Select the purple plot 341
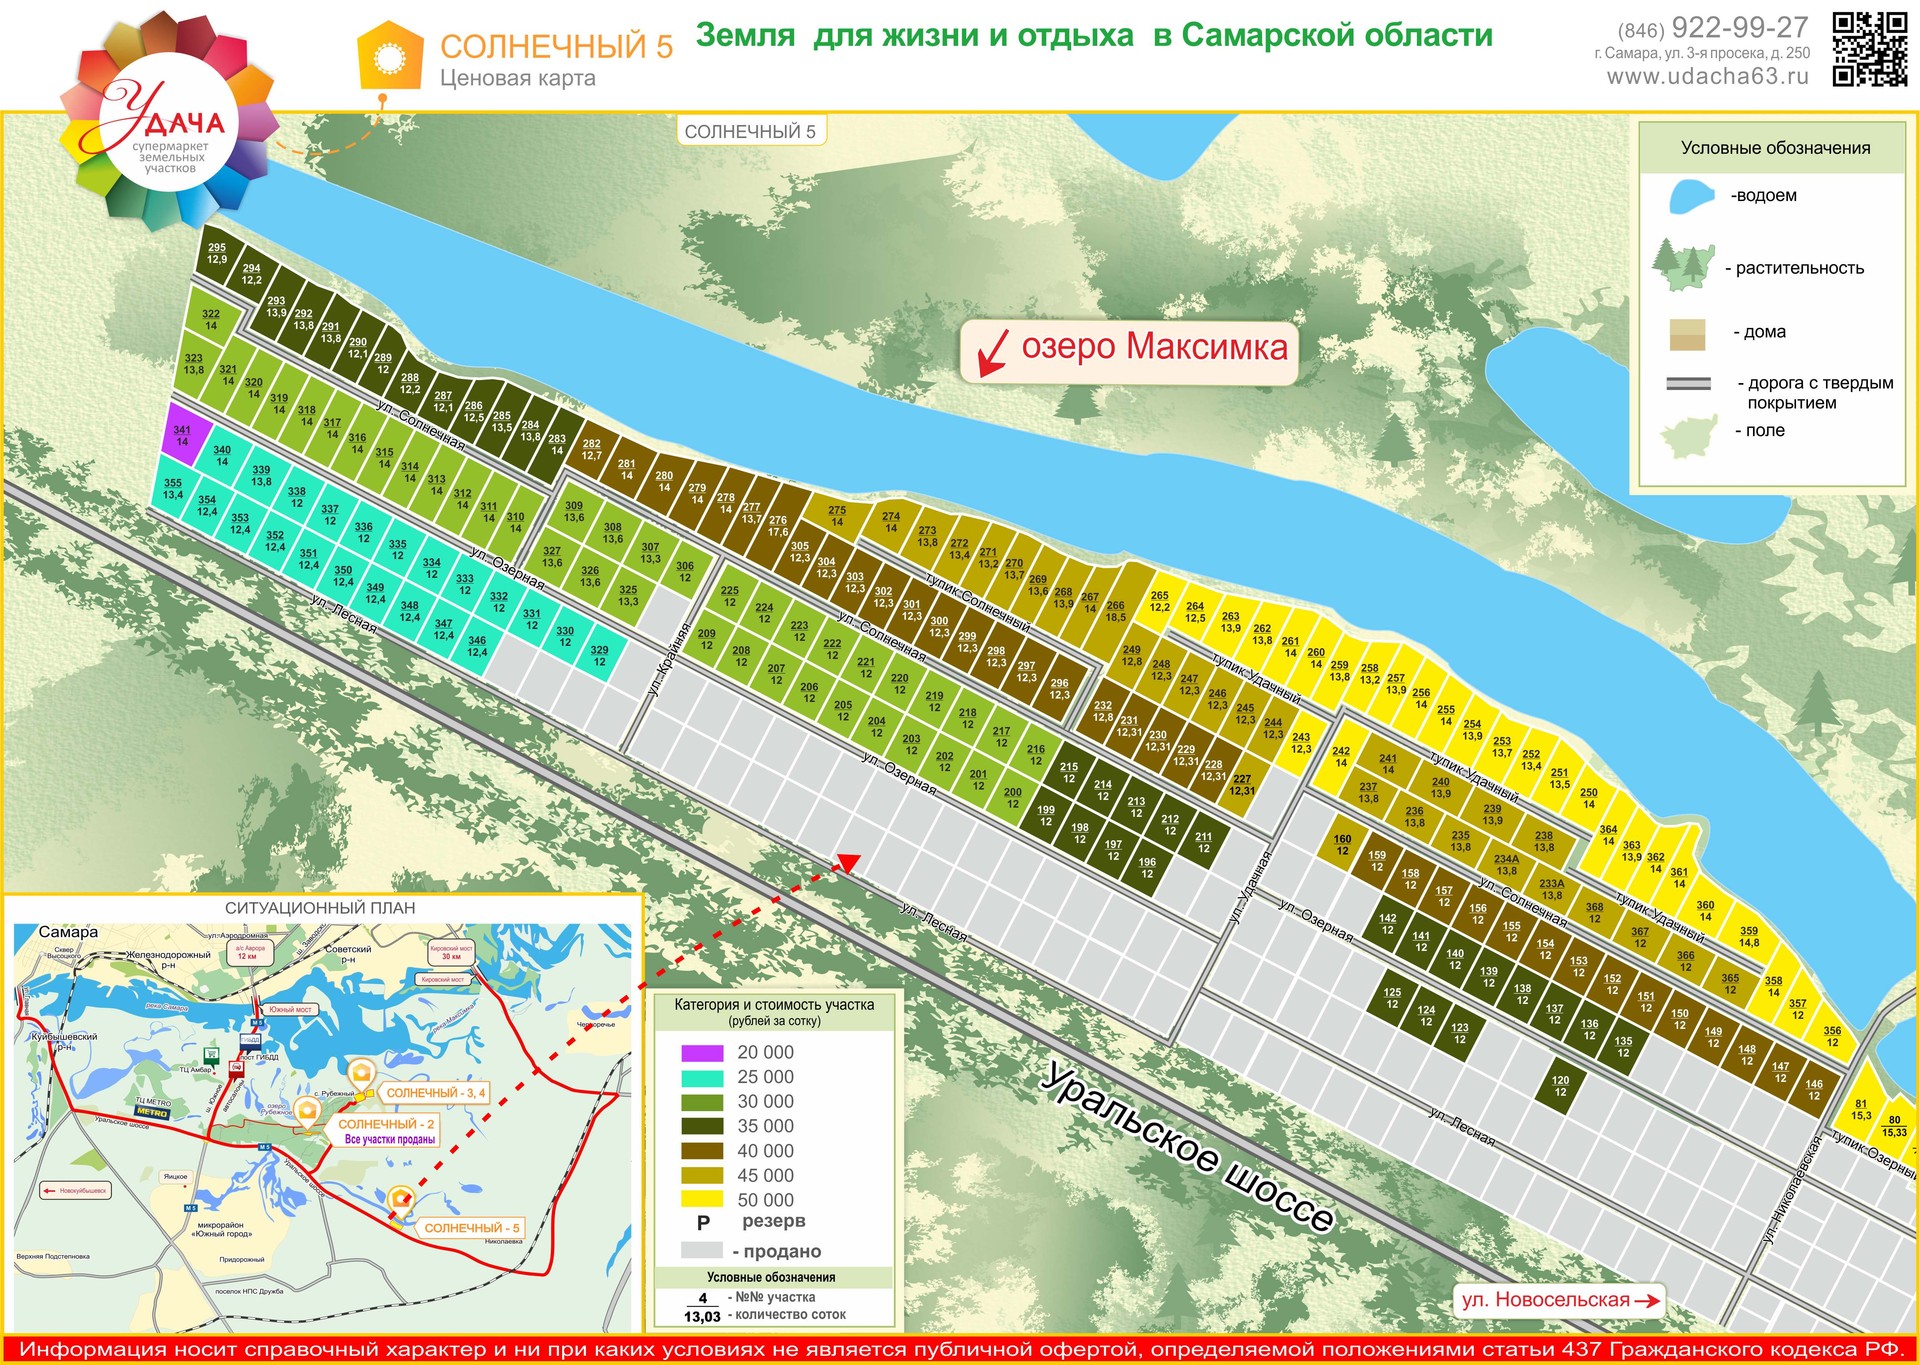The width and height of the screenshot is (1920, 1365). point(186,435)
